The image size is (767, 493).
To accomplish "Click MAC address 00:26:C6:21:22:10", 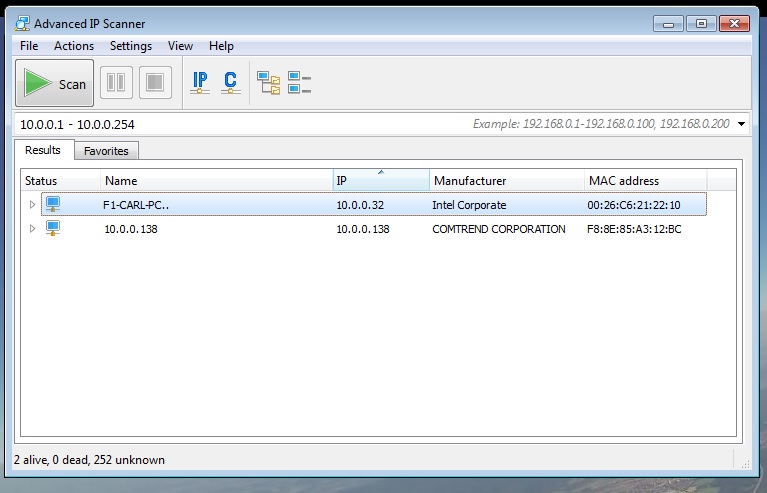I will (x=633, y=205).
